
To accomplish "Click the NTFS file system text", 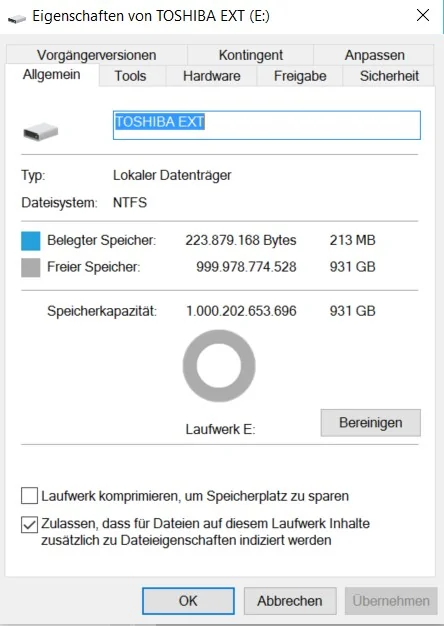I will tap(130, 202).
